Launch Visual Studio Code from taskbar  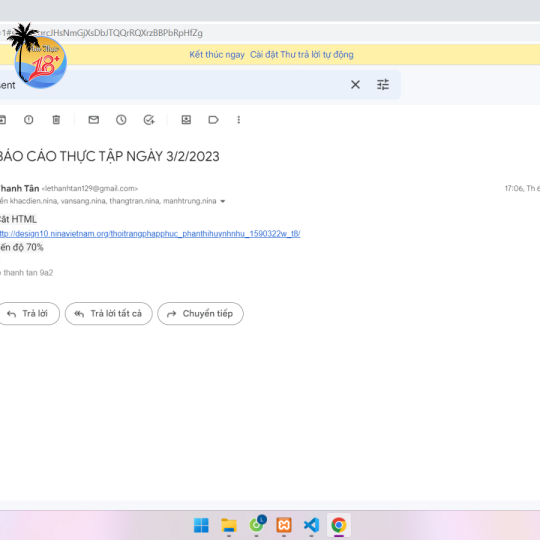(311, 525)
